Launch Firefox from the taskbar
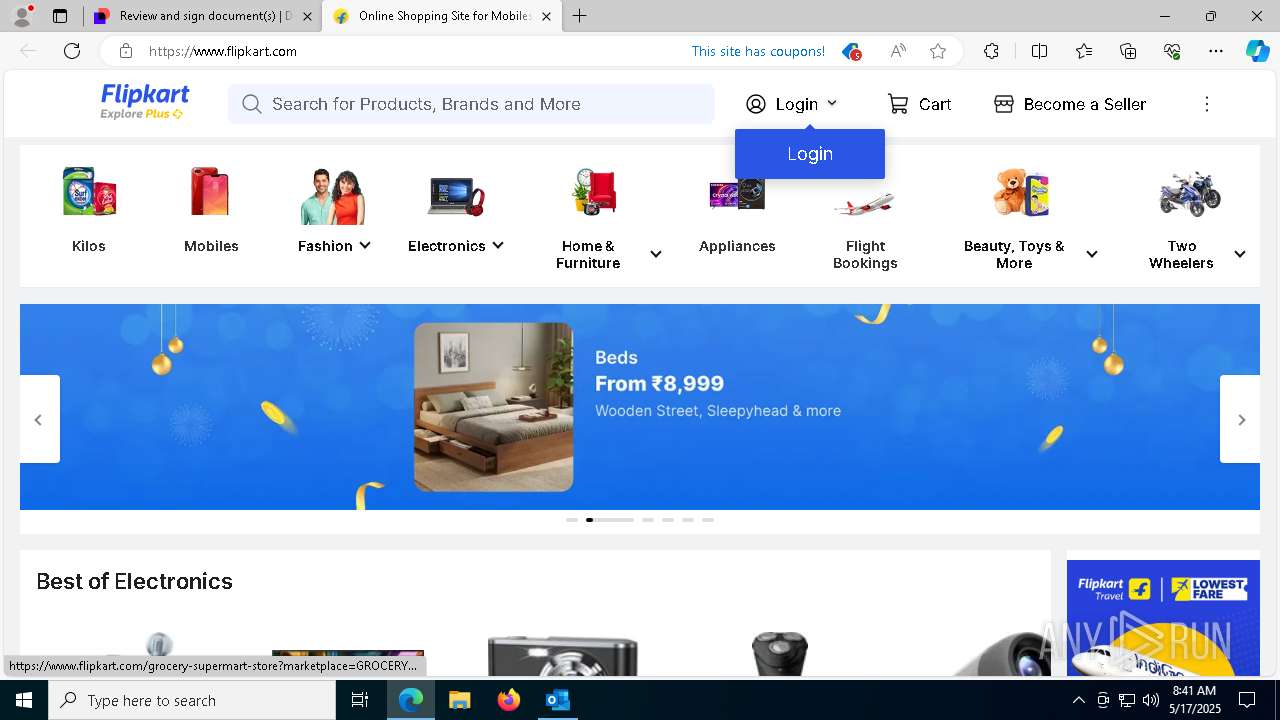 (508, 700)
